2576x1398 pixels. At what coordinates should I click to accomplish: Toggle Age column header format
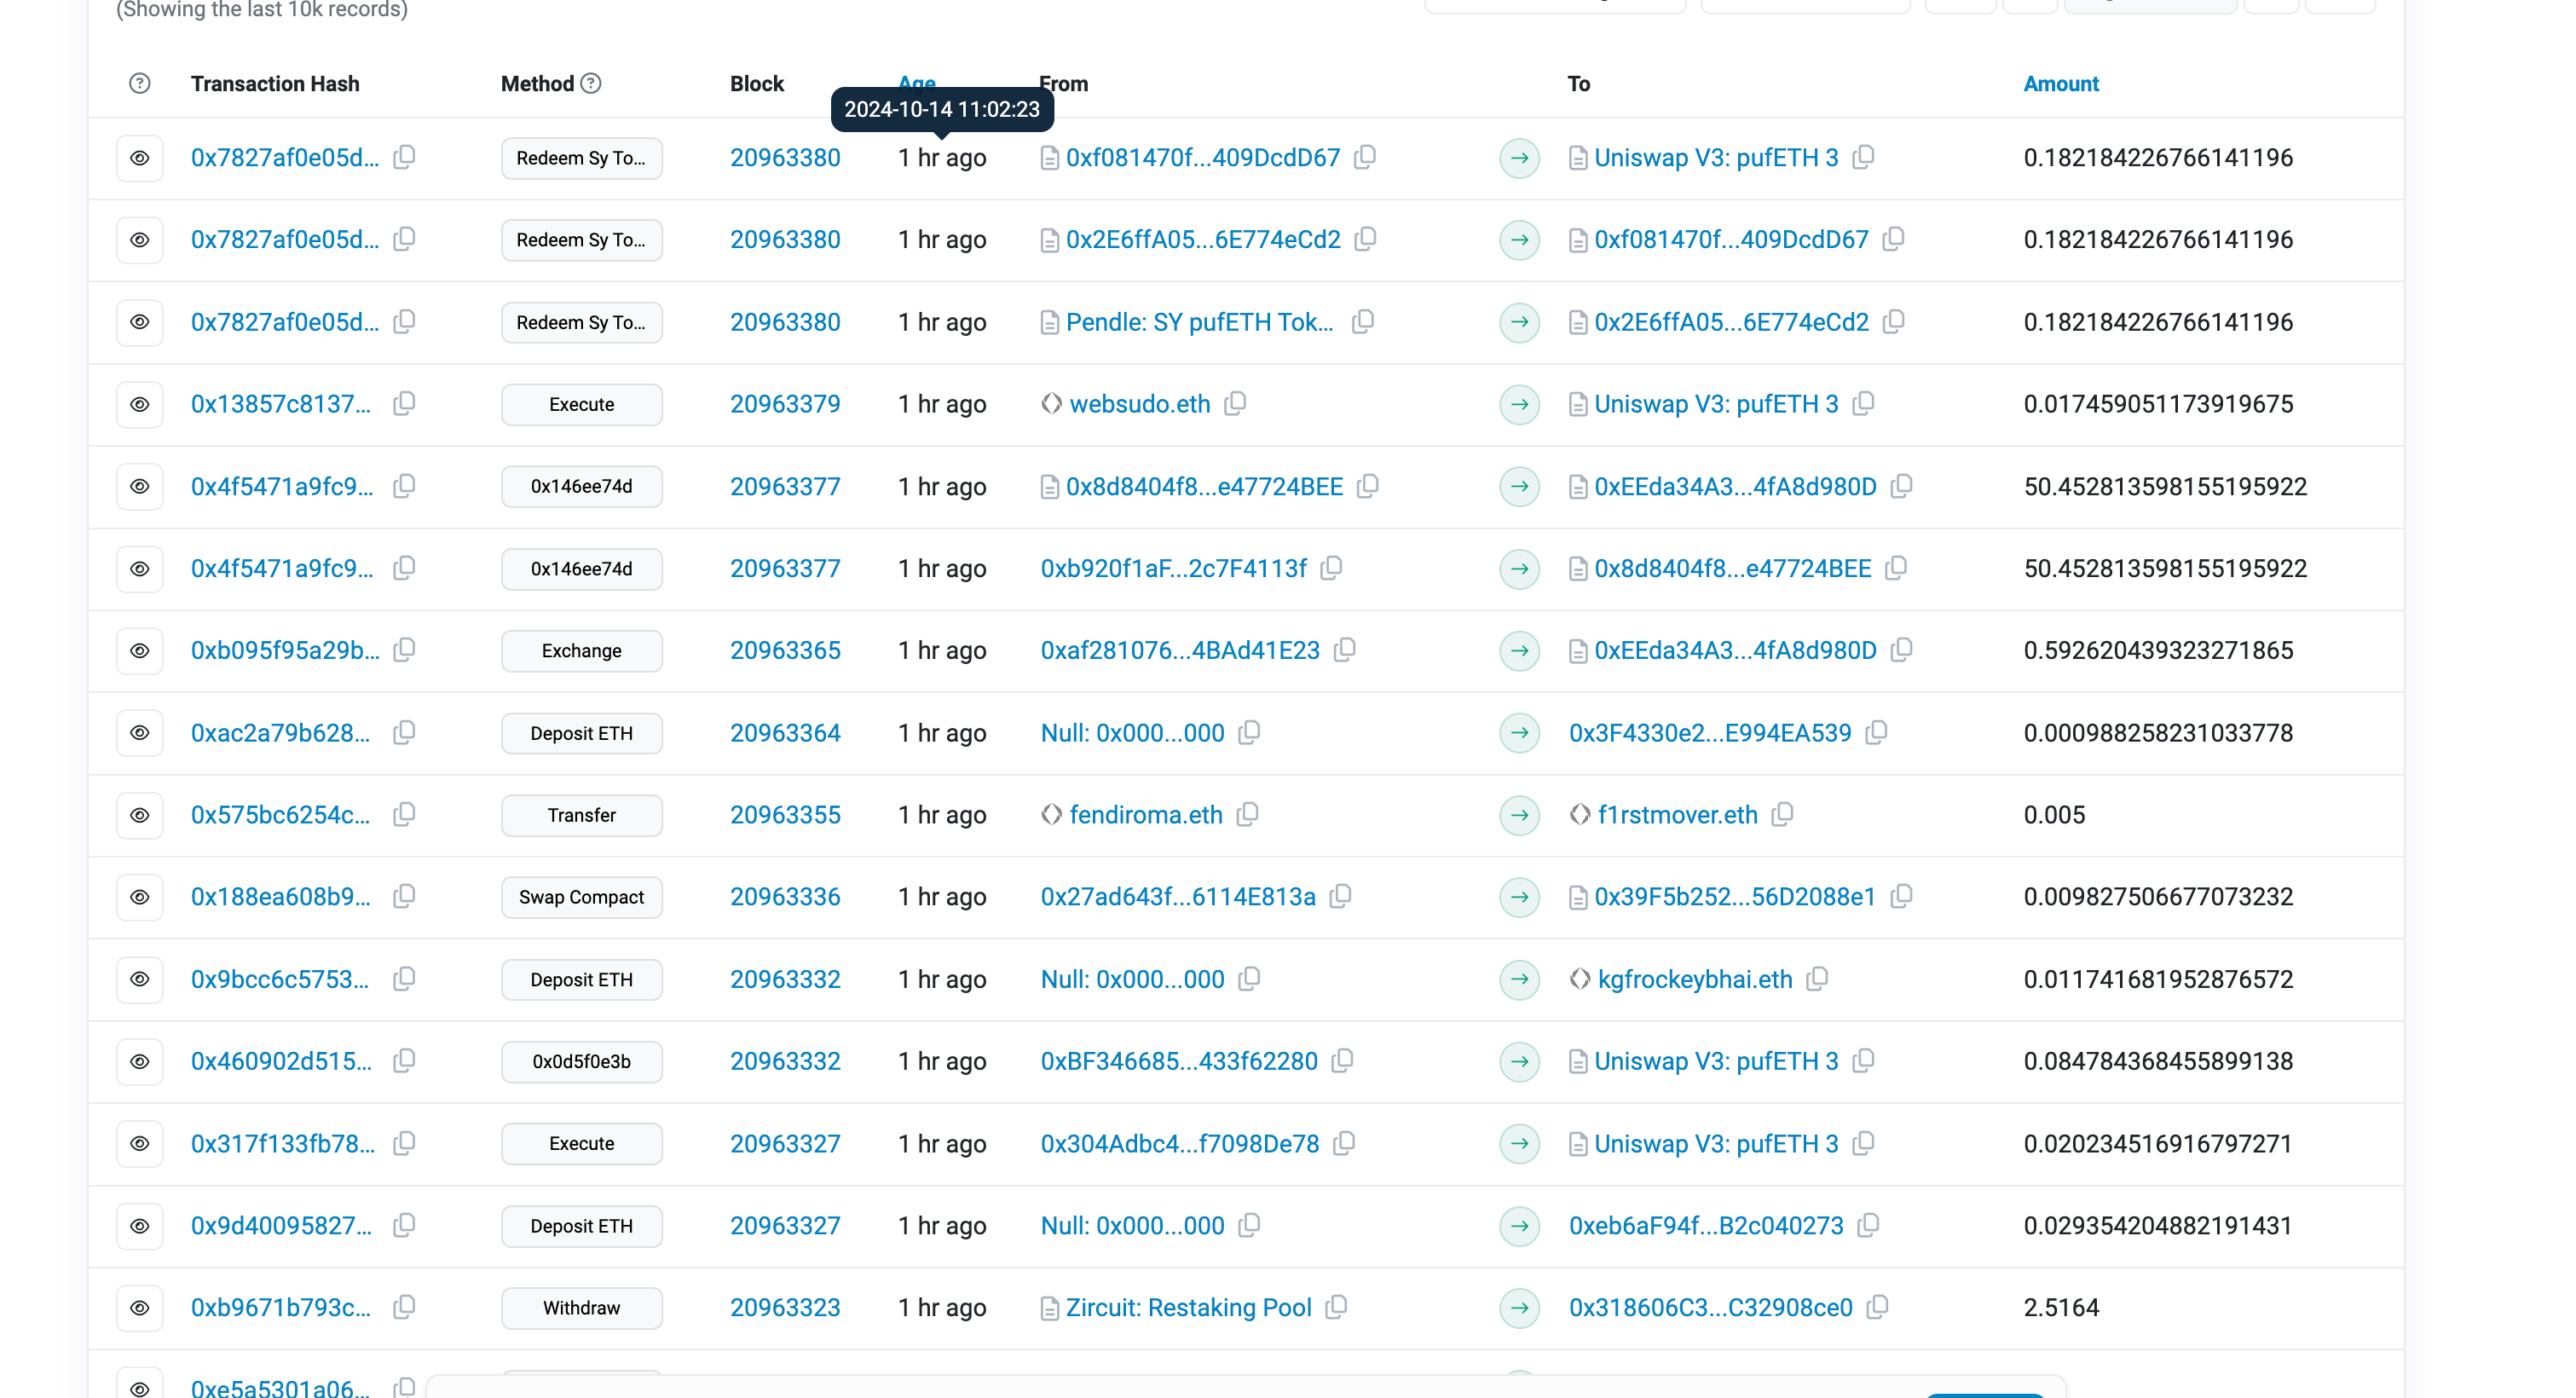pos(916,80)
